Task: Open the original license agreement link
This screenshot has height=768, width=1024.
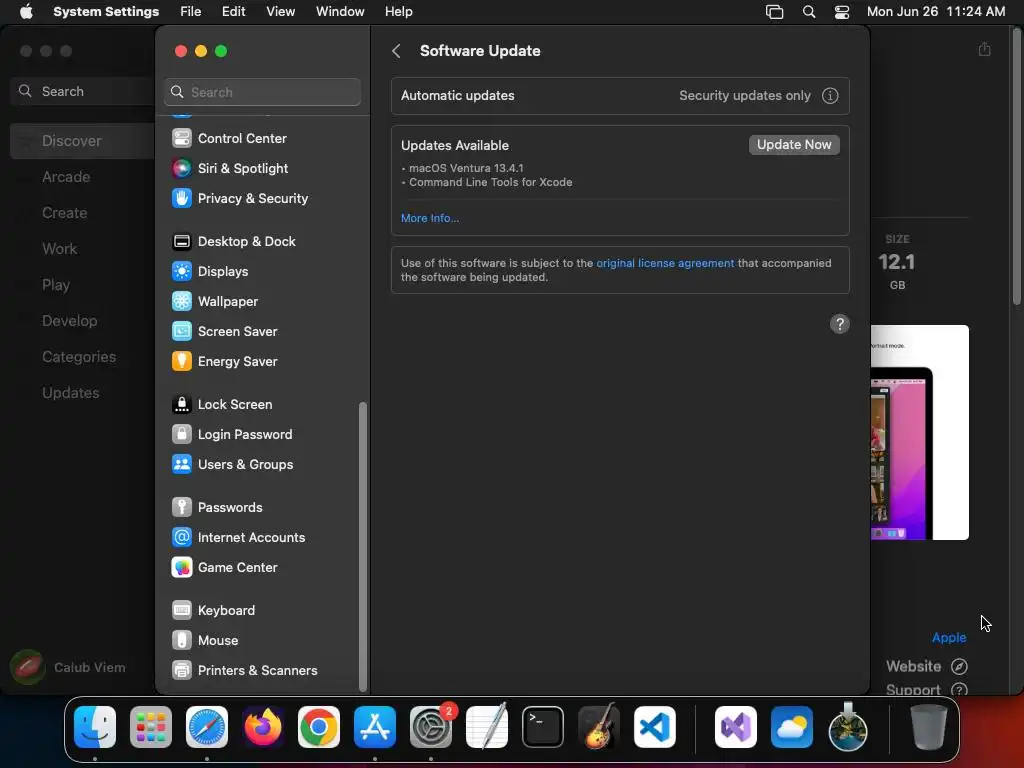Action: pos(665,263)
